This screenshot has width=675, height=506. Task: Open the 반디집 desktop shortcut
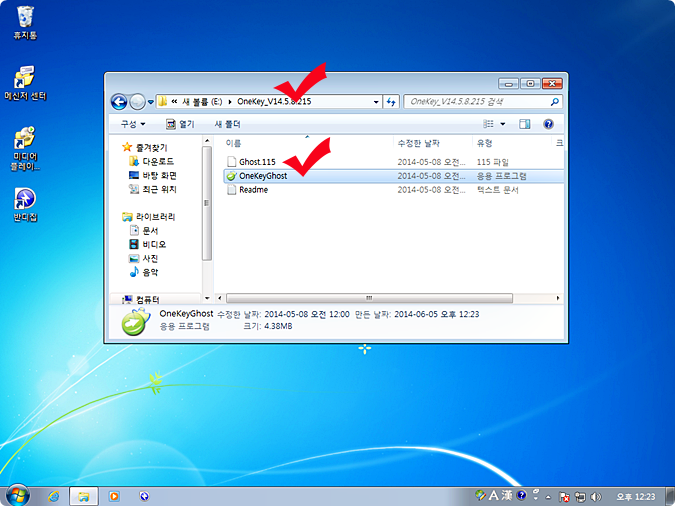[x=25, y=205]
